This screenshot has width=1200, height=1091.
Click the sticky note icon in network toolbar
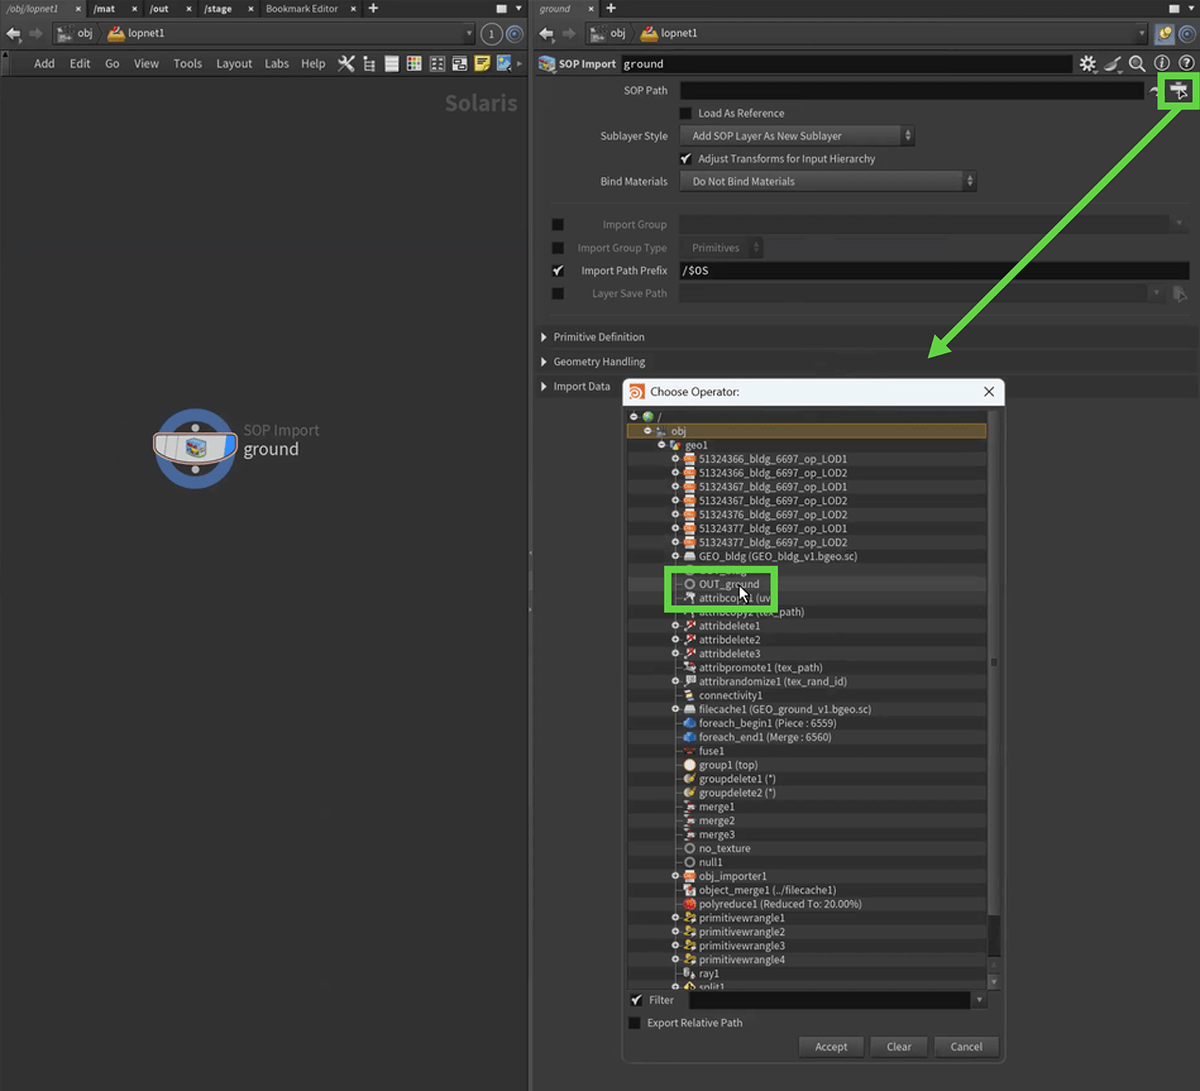(x=482, y=64)
